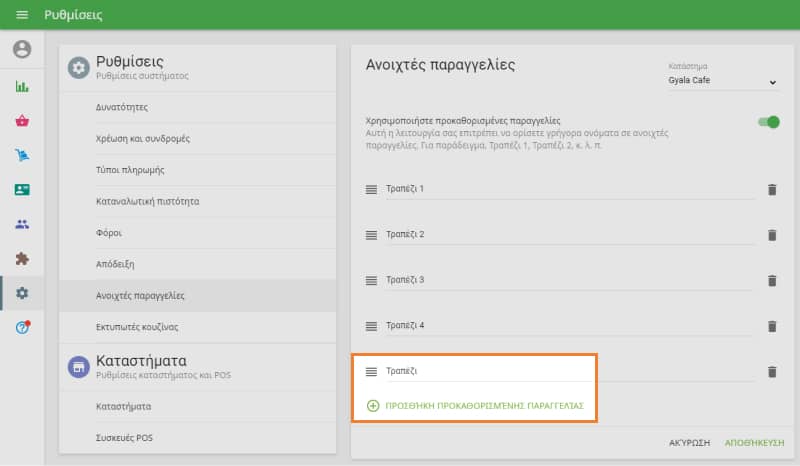The width and height of the screenshot is (800, 466).
Task: Open Help question mark icon
Action: 22,327
